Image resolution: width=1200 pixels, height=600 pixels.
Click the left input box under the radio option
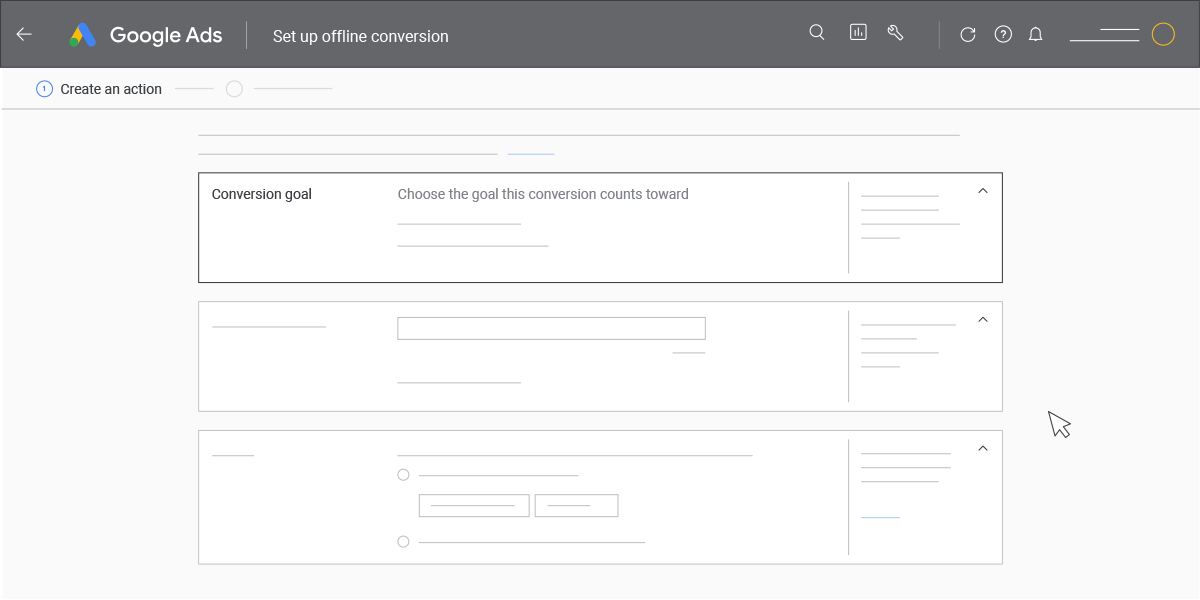(x=473, y=505)
